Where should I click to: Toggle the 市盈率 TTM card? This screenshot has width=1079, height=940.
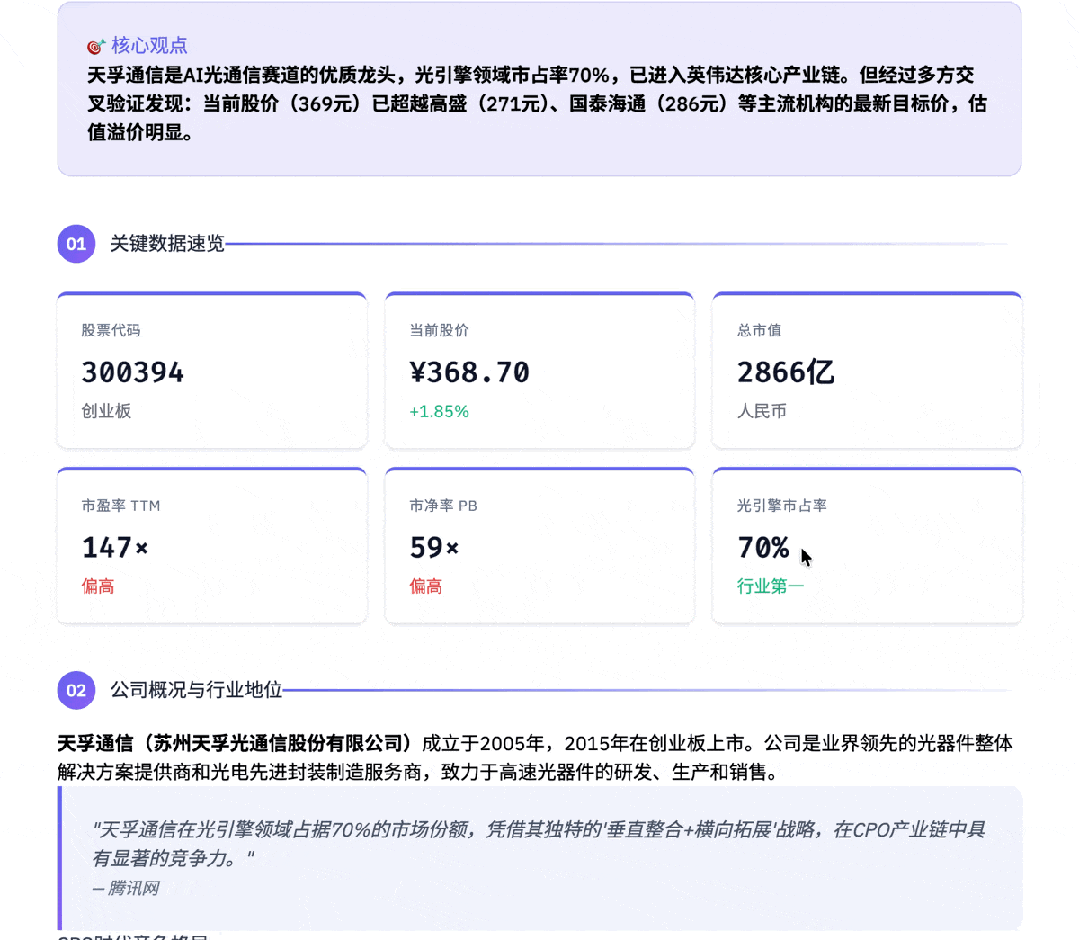point(212,545)
